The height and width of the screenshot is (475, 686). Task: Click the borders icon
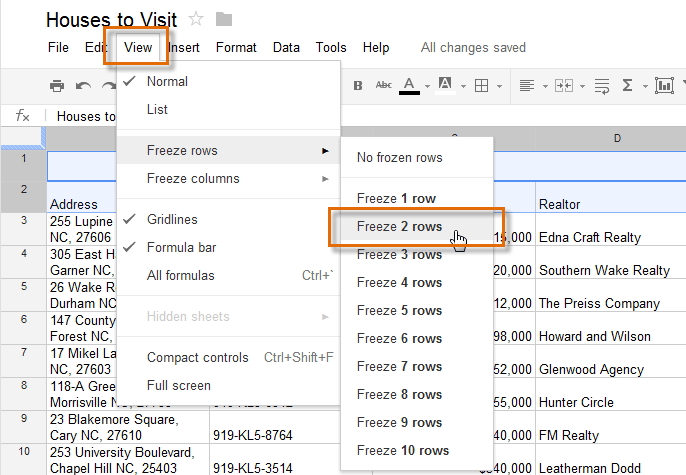pos(481,86)
